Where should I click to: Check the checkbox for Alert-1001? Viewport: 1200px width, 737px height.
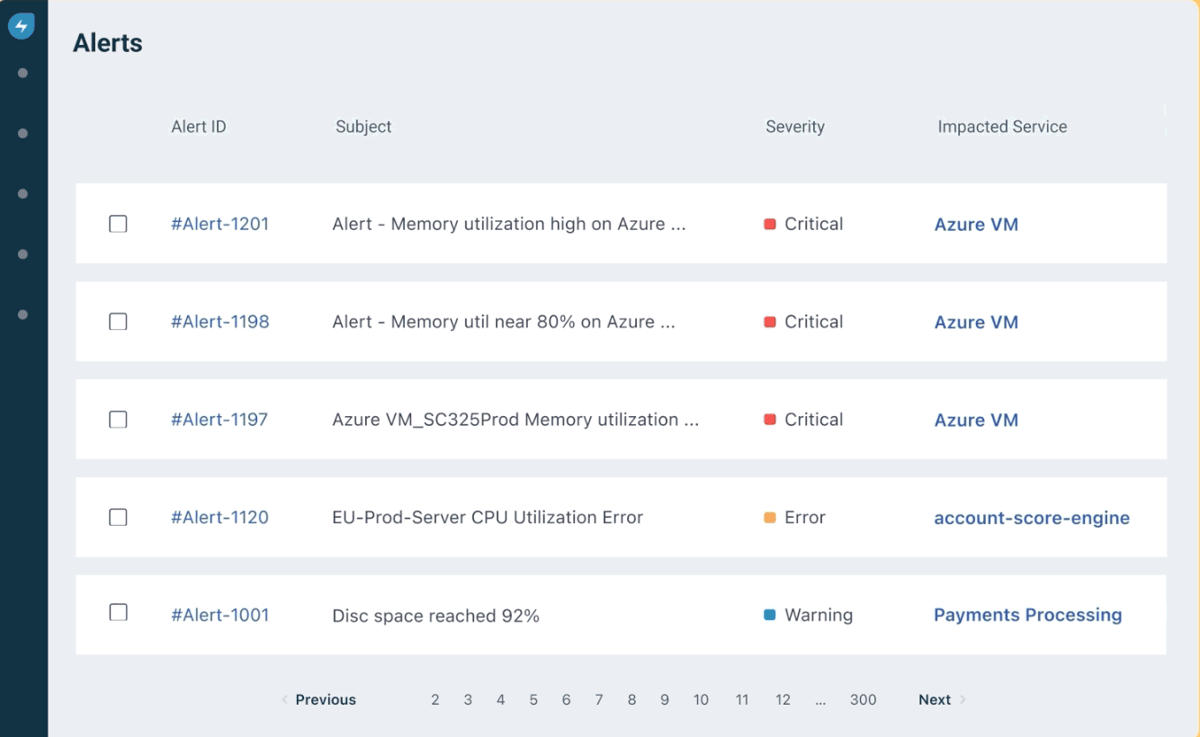coord(118,613)
